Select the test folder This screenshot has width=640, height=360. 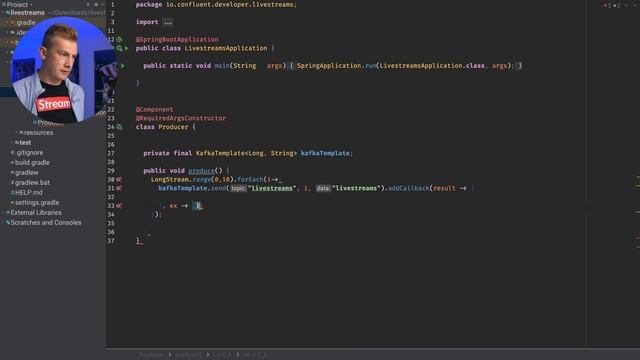click(25, 142)
